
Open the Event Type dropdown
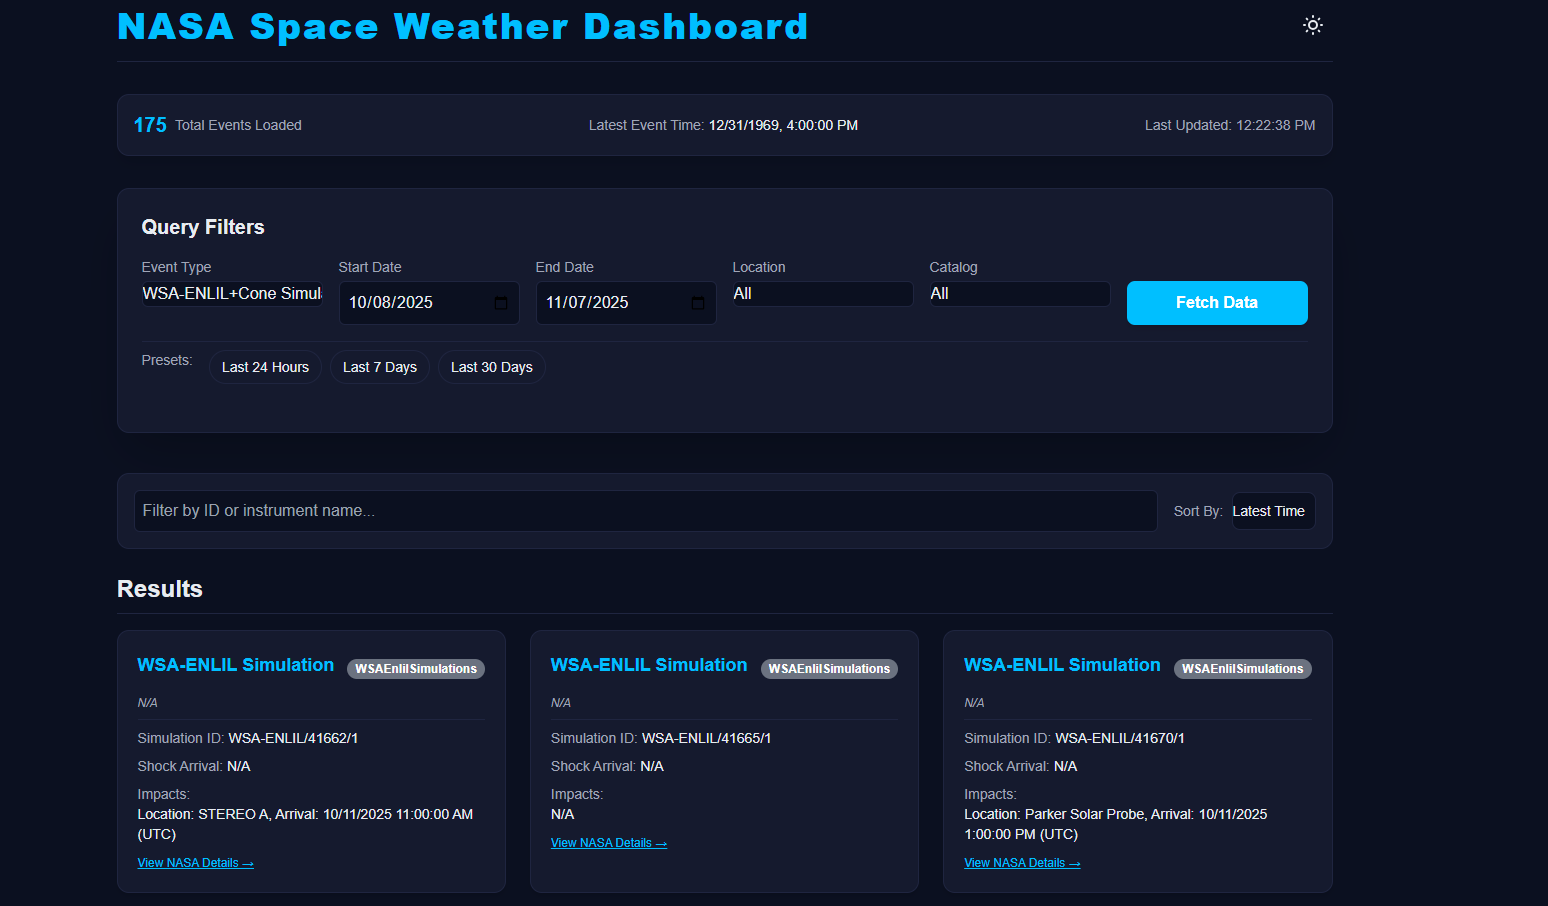(231, 293)
